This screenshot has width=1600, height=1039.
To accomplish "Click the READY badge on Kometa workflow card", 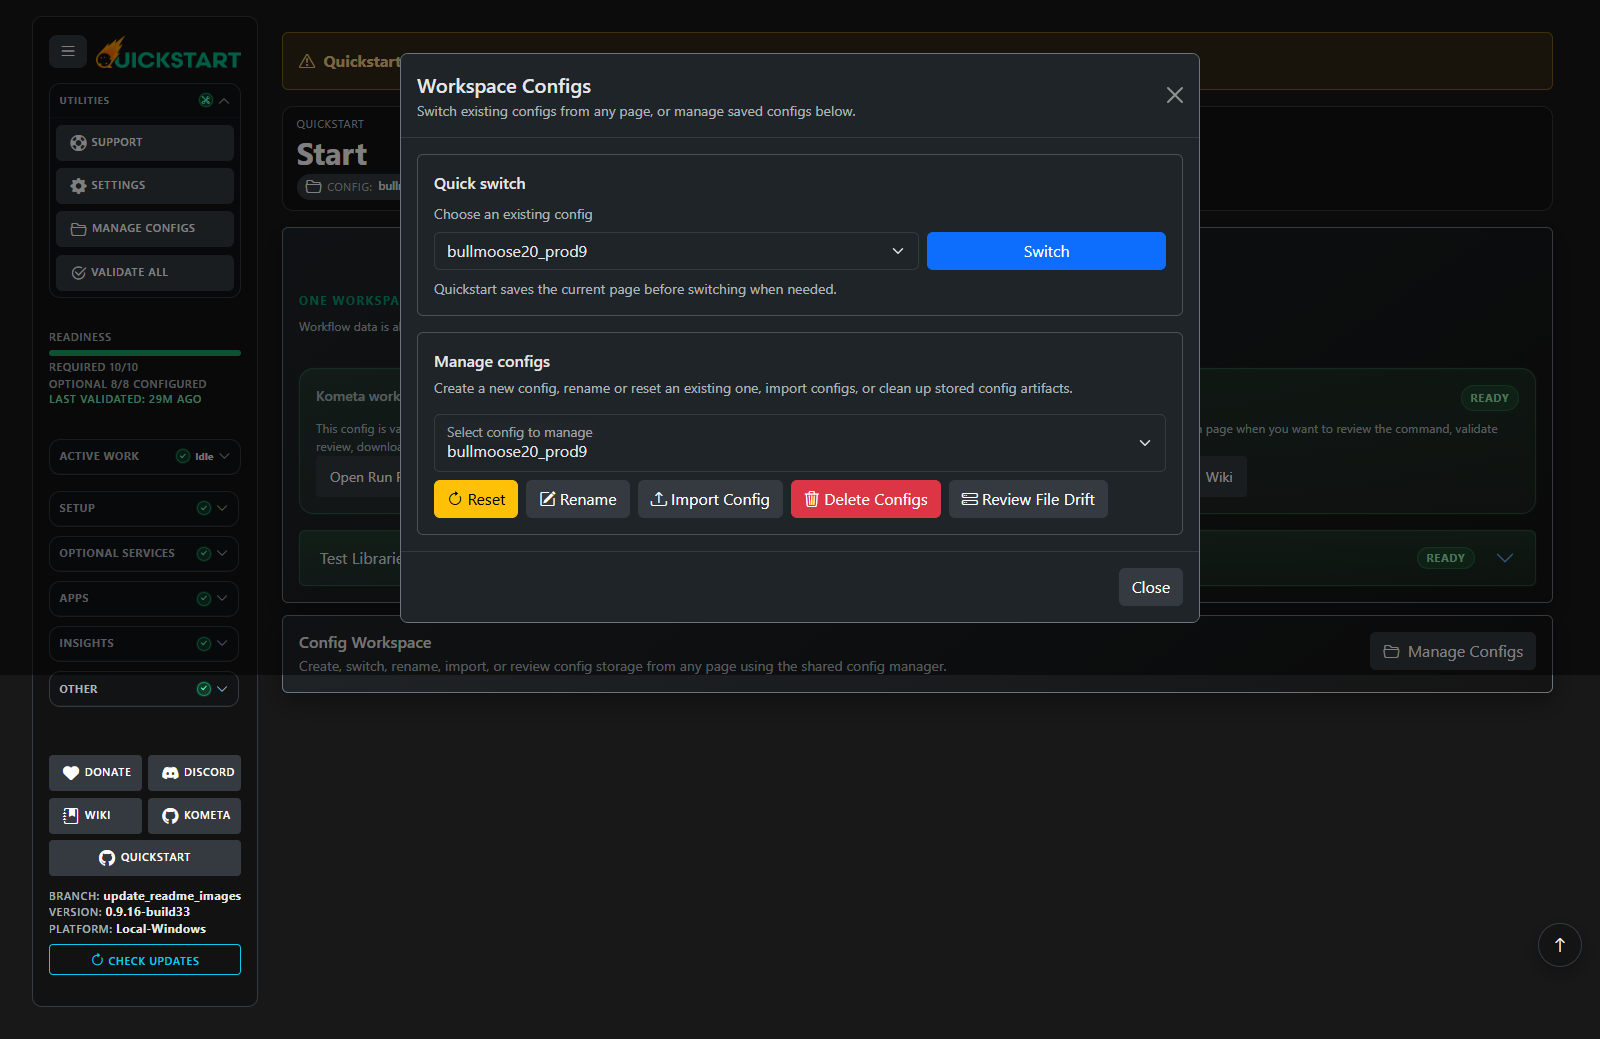I will (x=1489, y=398).
